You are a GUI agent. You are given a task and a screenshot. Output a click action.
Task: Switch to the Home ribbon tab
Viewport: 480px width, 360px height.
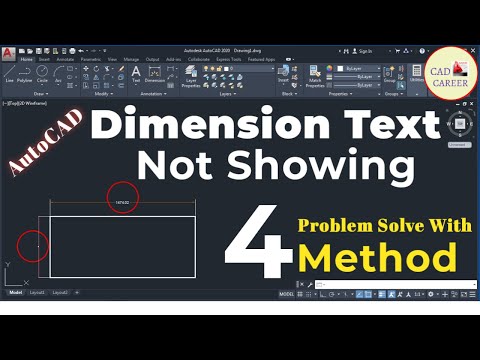tap(26, 59)
